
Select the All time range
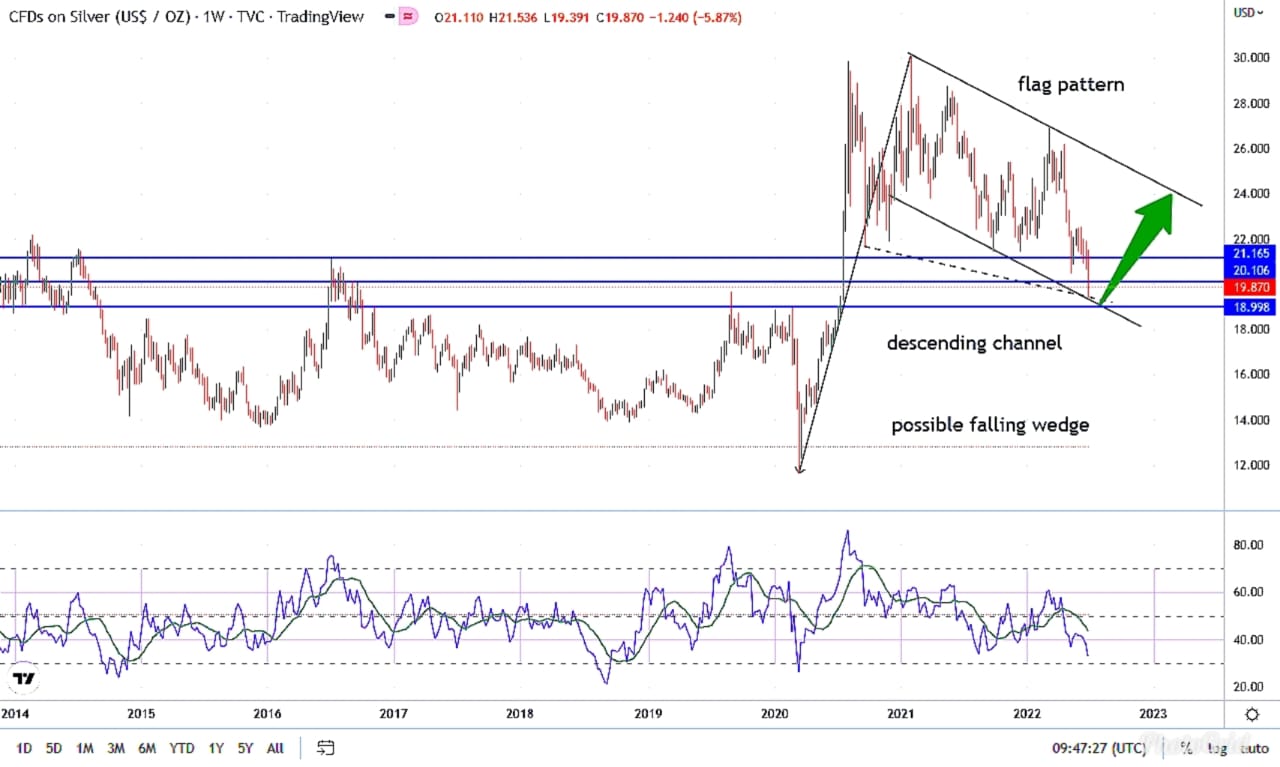coord(275,747)
